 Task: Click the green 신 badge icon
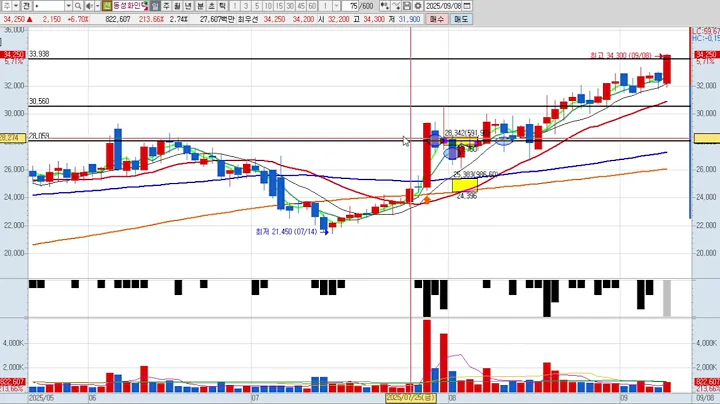107,6
